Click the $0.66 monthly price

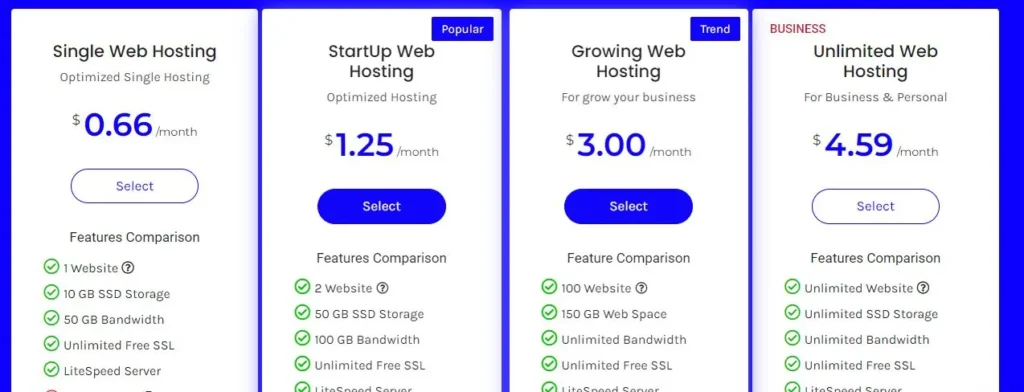pos(135,125)
